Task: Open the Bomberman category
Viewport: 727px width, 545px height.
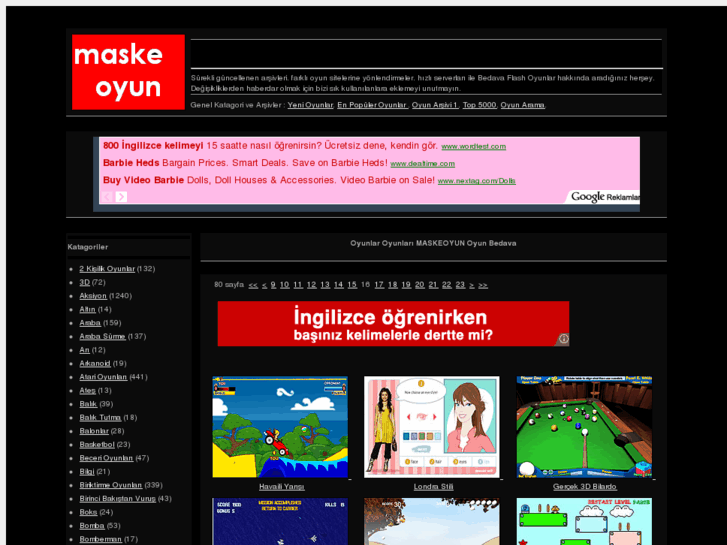Action: (x=101, y=539)
